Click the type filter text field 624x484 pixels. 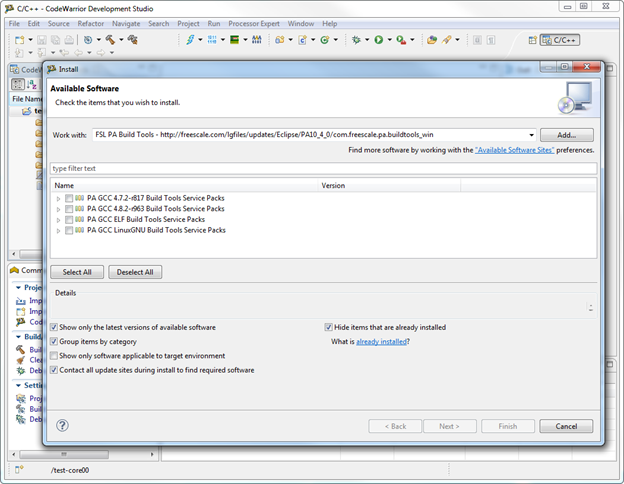(323, 168)
